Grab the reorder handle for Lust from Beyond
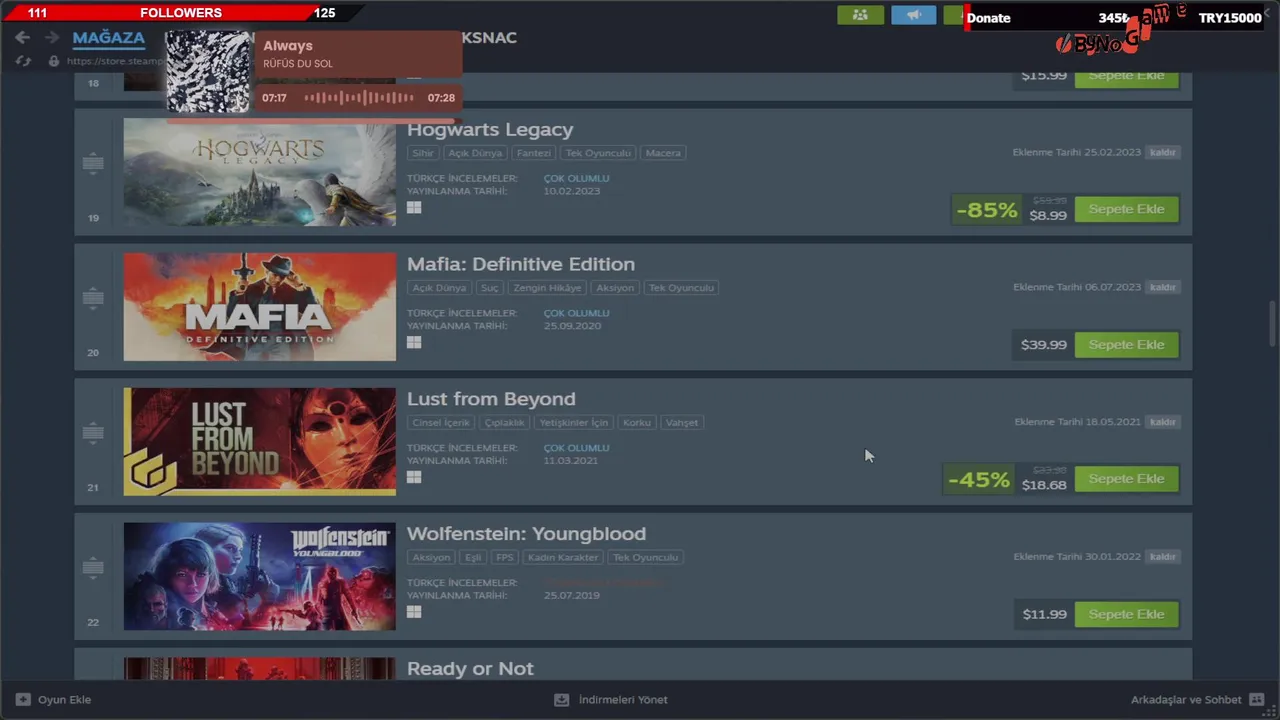1280x720 pixels. pos(93,432)
